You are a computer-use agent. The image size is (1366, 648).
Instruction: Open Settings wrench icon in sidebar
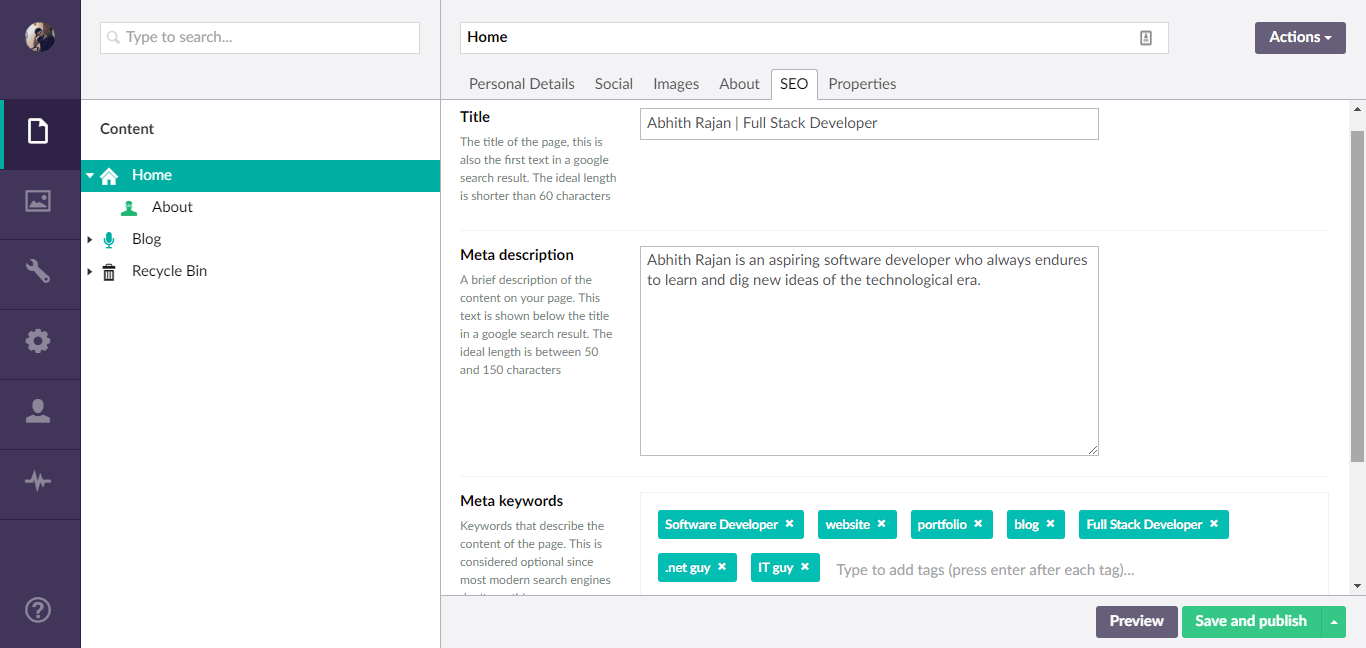point(38,271)
